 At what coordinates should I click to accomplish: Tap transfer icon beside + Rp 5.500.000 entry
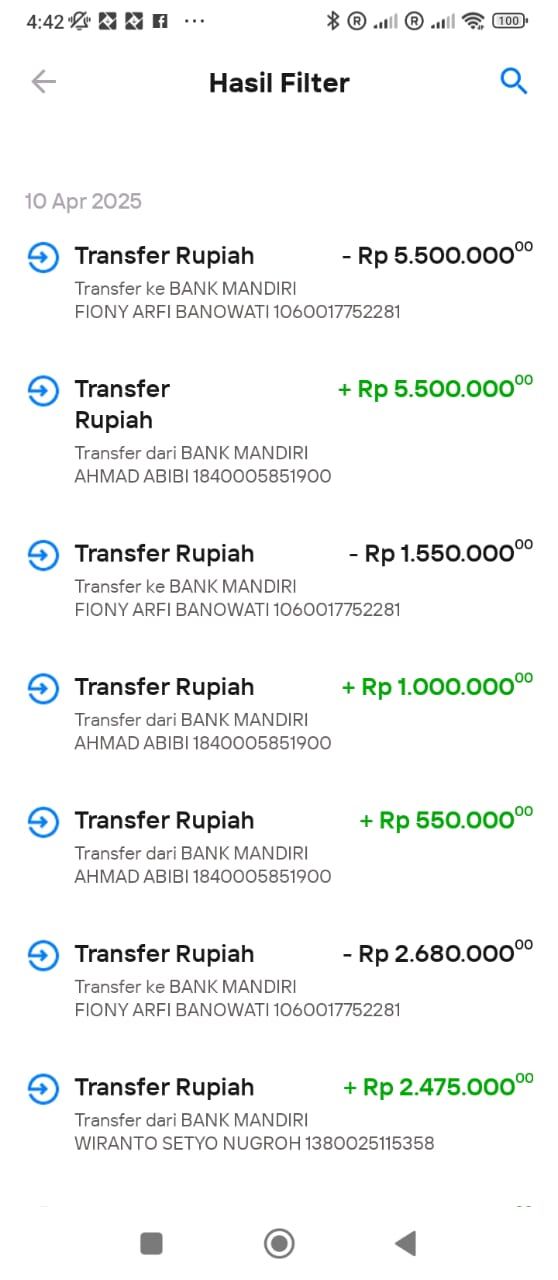point(43,390)
